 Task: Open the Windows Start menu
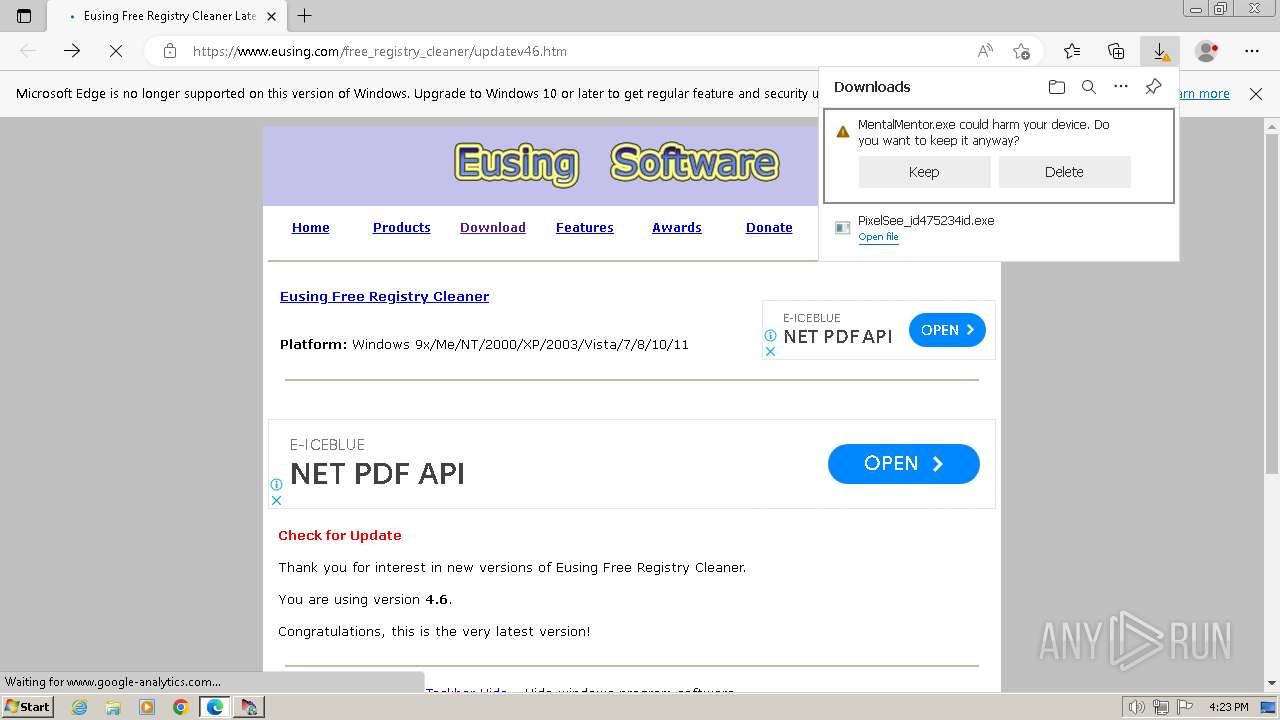[x=28, y=707]
